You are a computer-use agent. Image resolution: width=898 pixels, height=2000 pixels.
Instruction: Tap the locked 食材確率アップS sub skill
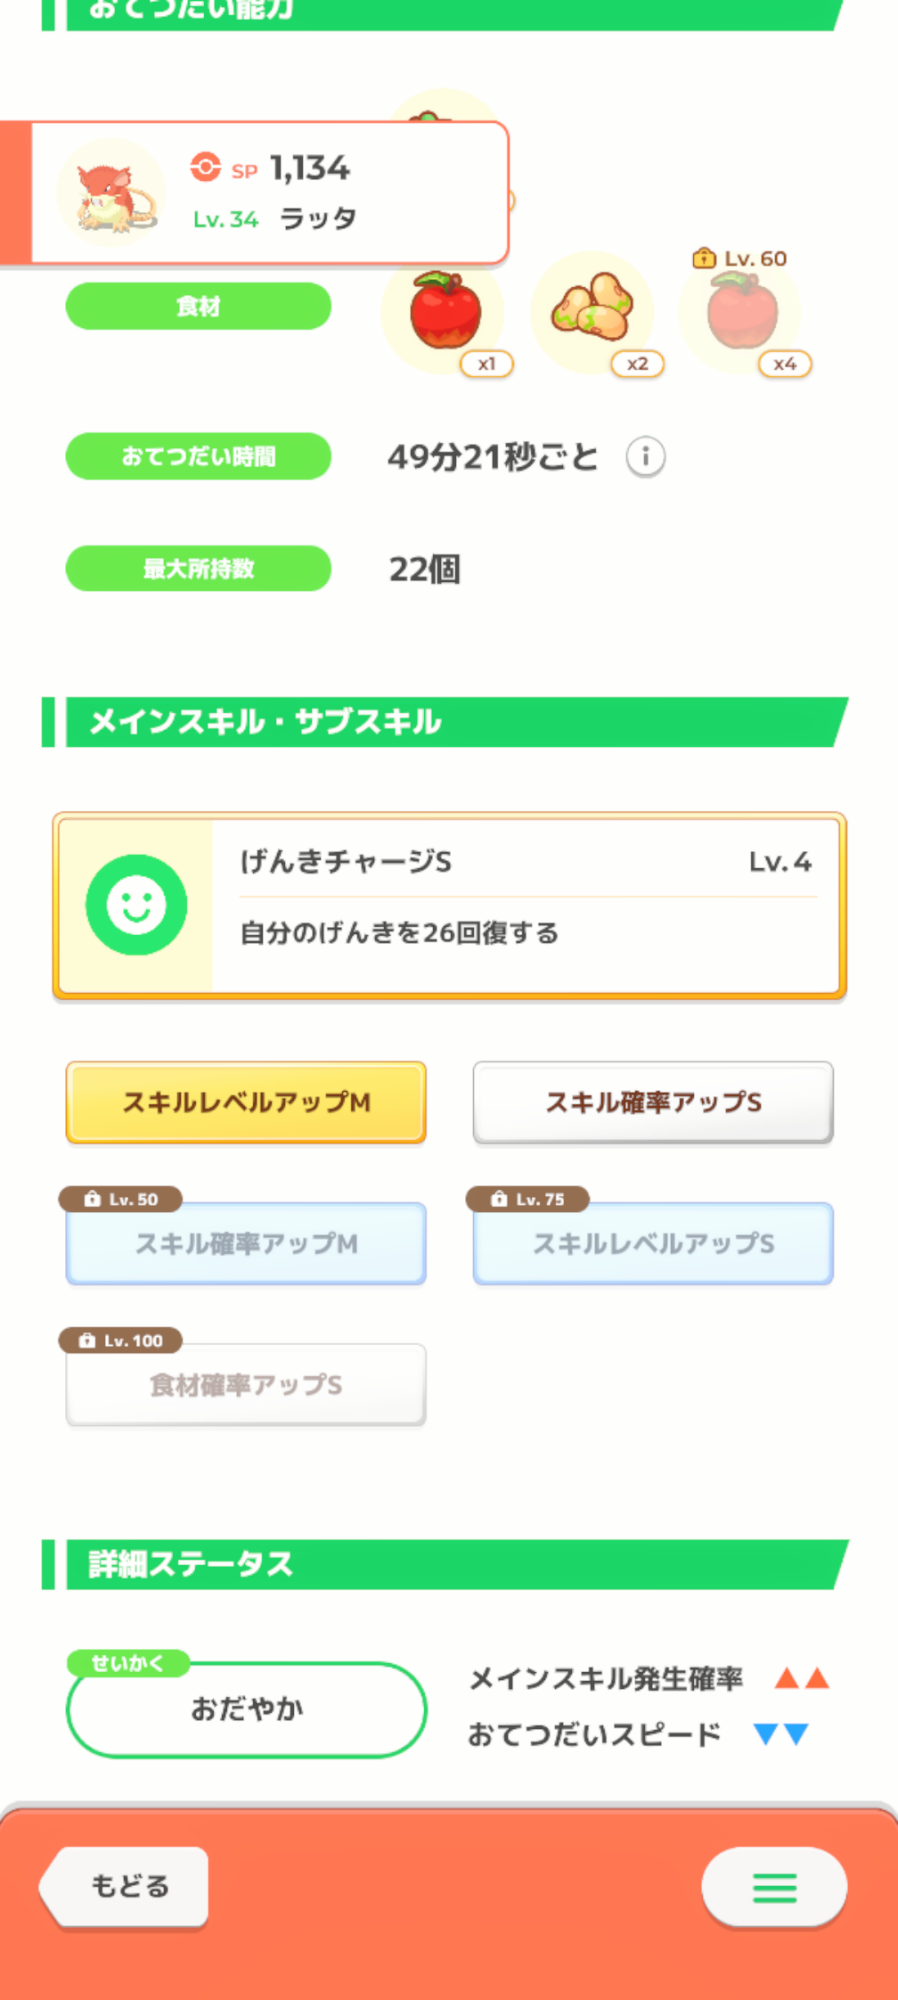pos(246,1385)
